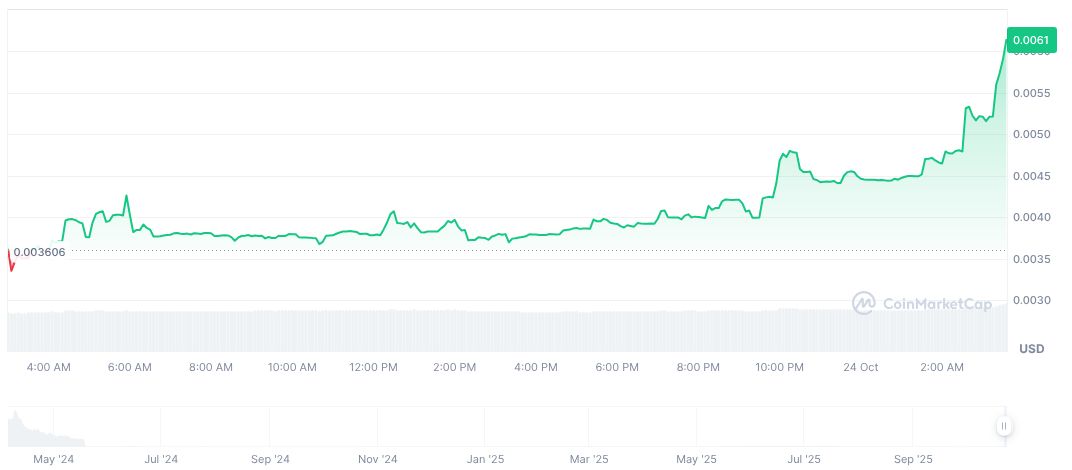Select Jul '24 on the navigator timeline

(x=160, y=459)
